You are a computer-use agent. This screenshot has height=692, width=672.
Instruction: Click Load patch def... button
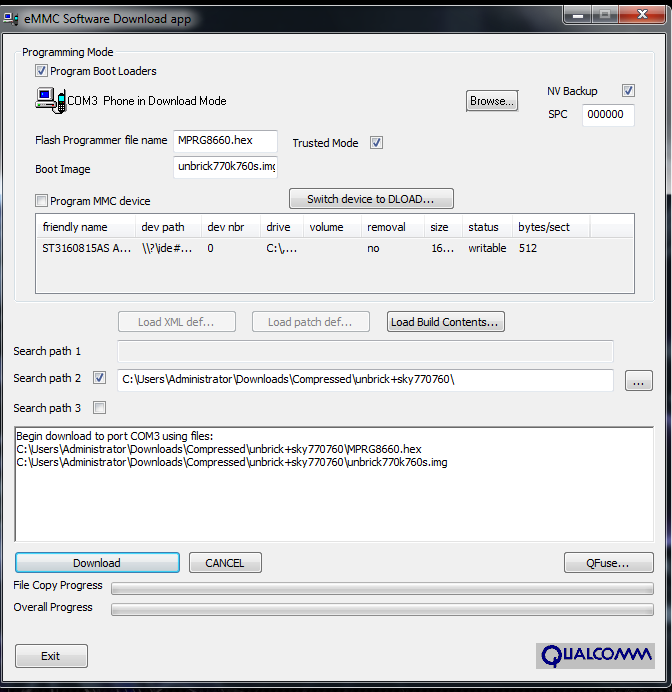[x=311, y=322]
